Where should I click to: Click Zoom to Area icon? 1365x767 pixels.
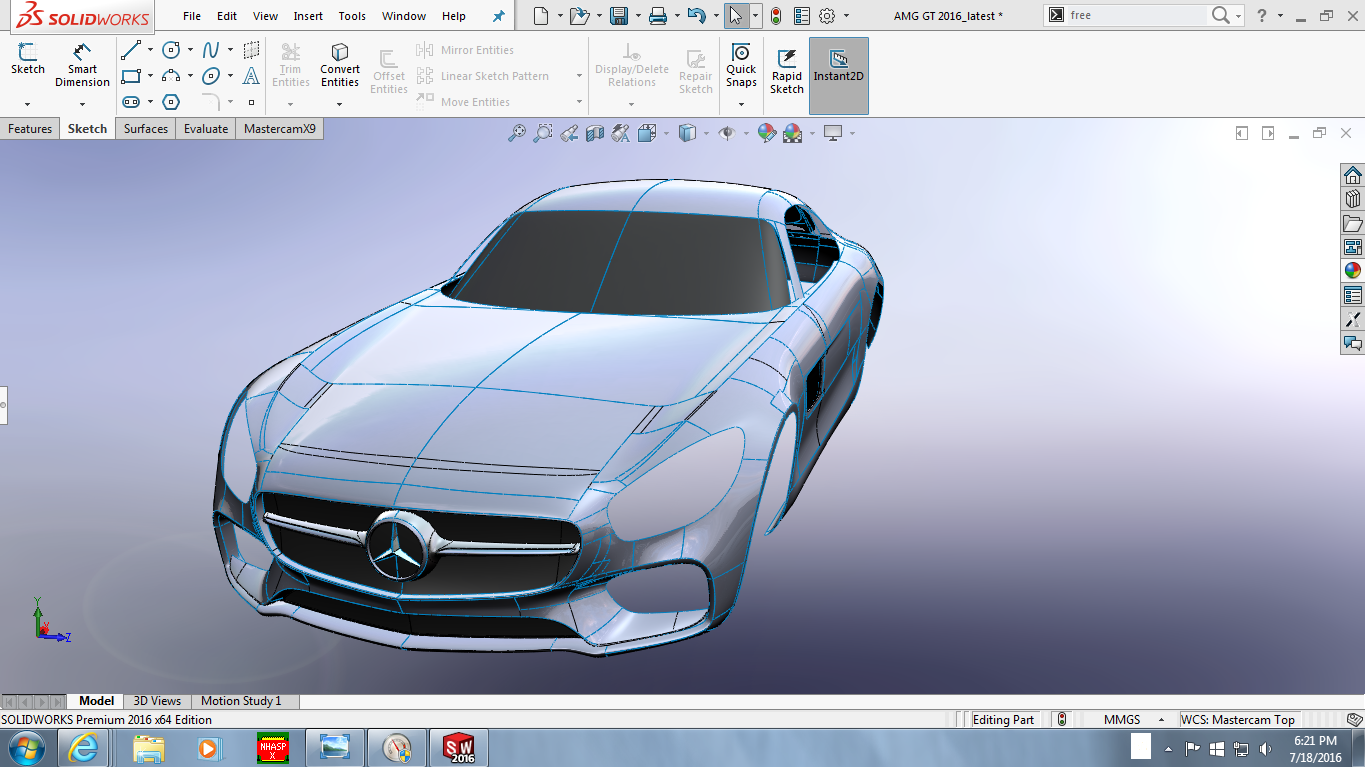543,133
